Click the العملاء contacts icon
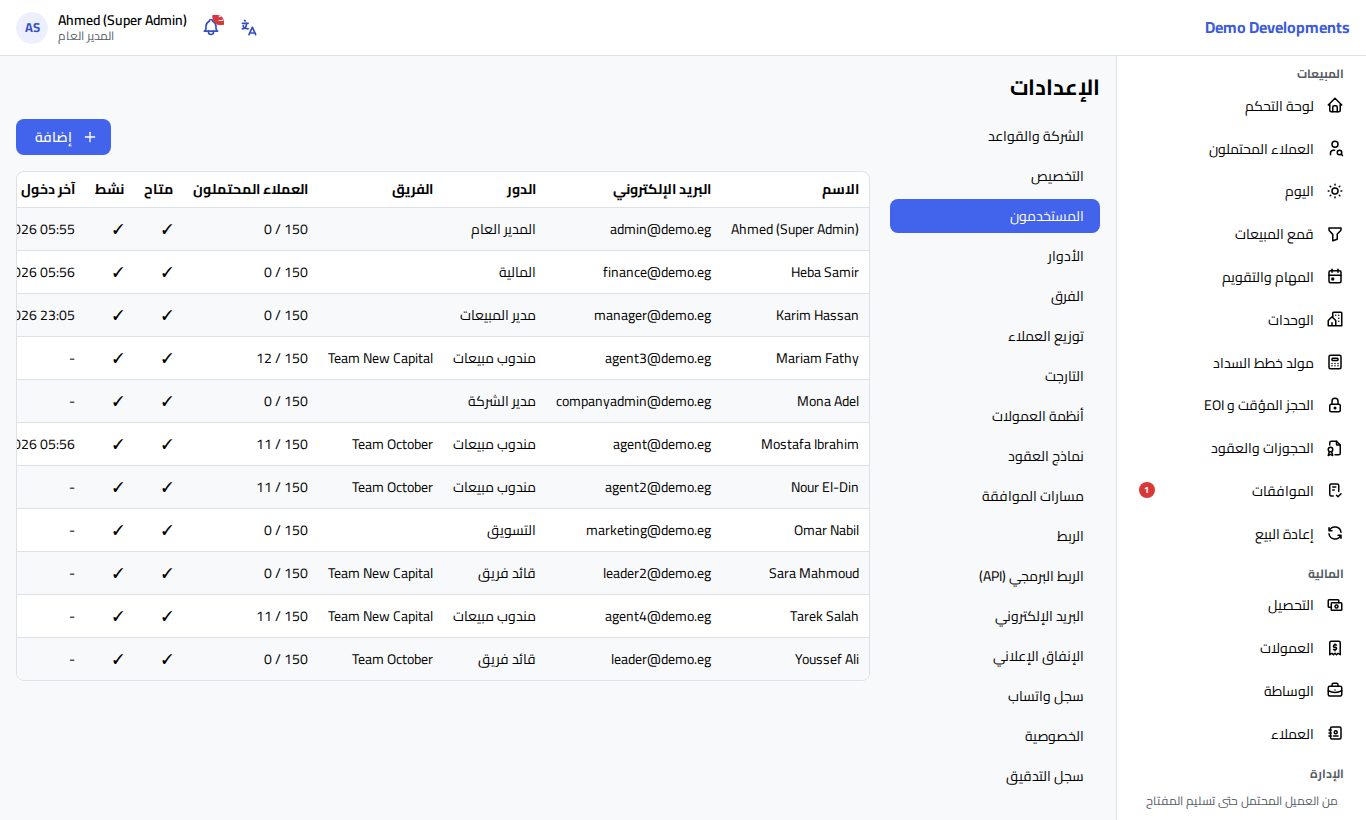Screen dimensions: 1366x820 pos(1334,734)
